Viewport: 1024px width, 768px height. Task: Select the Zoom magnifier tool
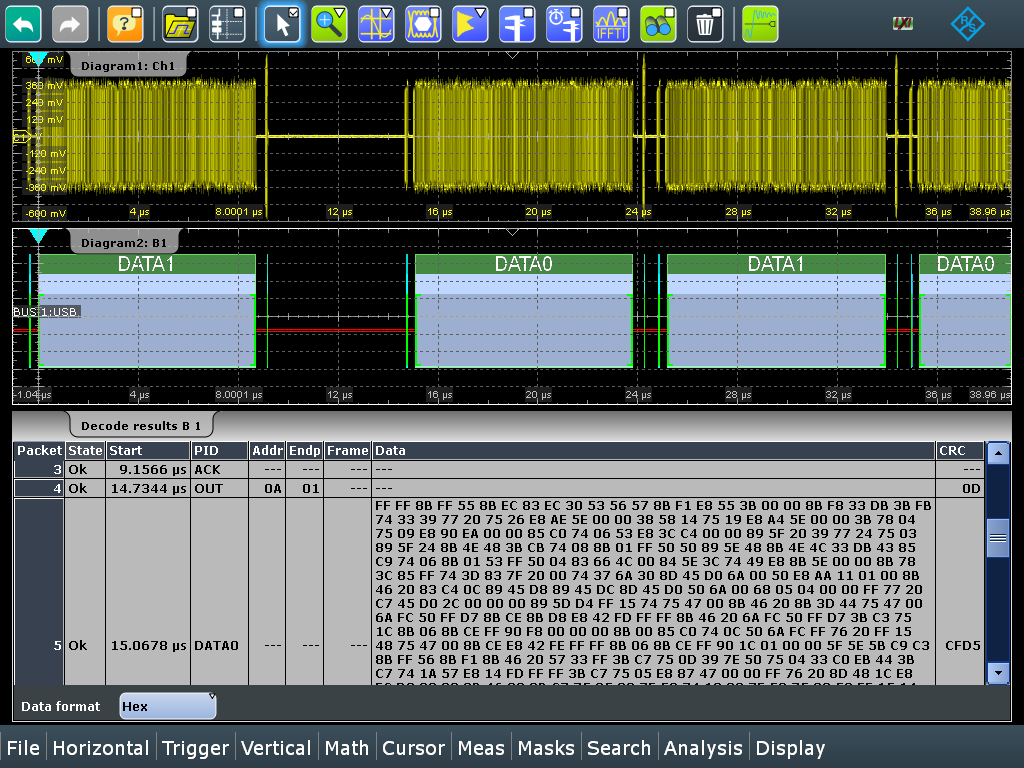click(x=328, y=23)
